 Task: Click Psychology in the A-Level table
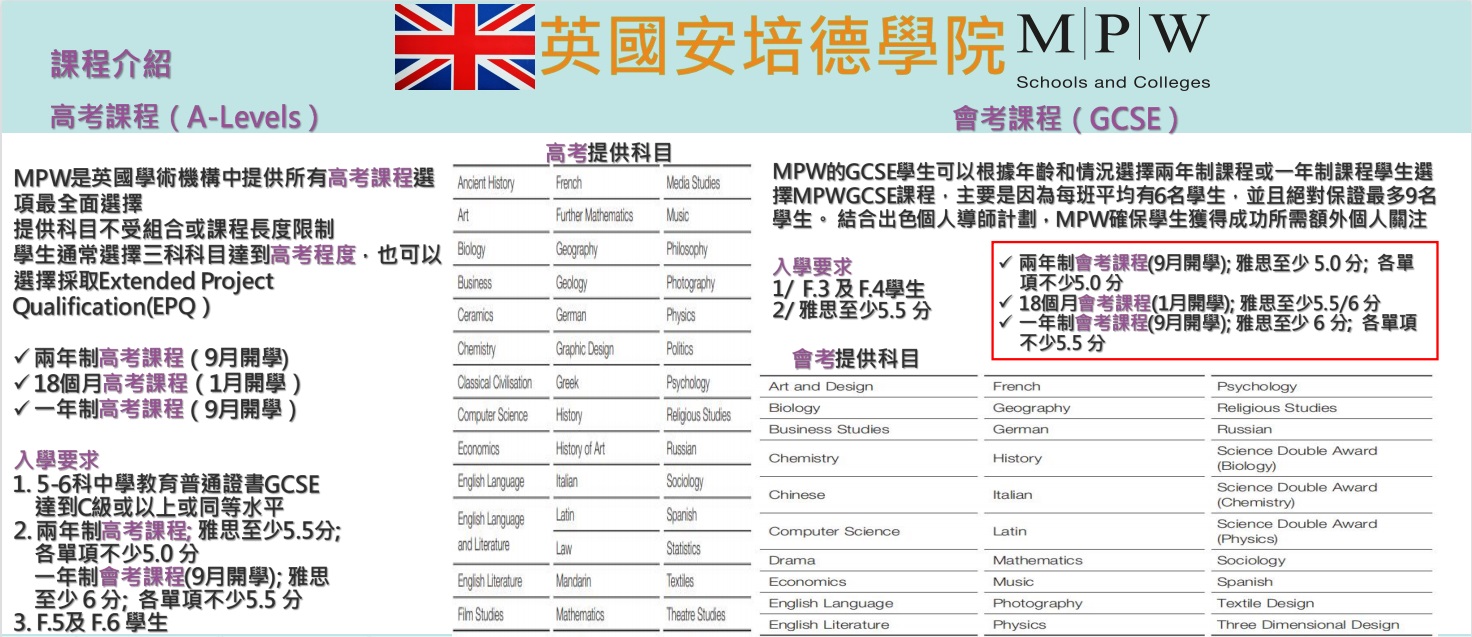688,382
